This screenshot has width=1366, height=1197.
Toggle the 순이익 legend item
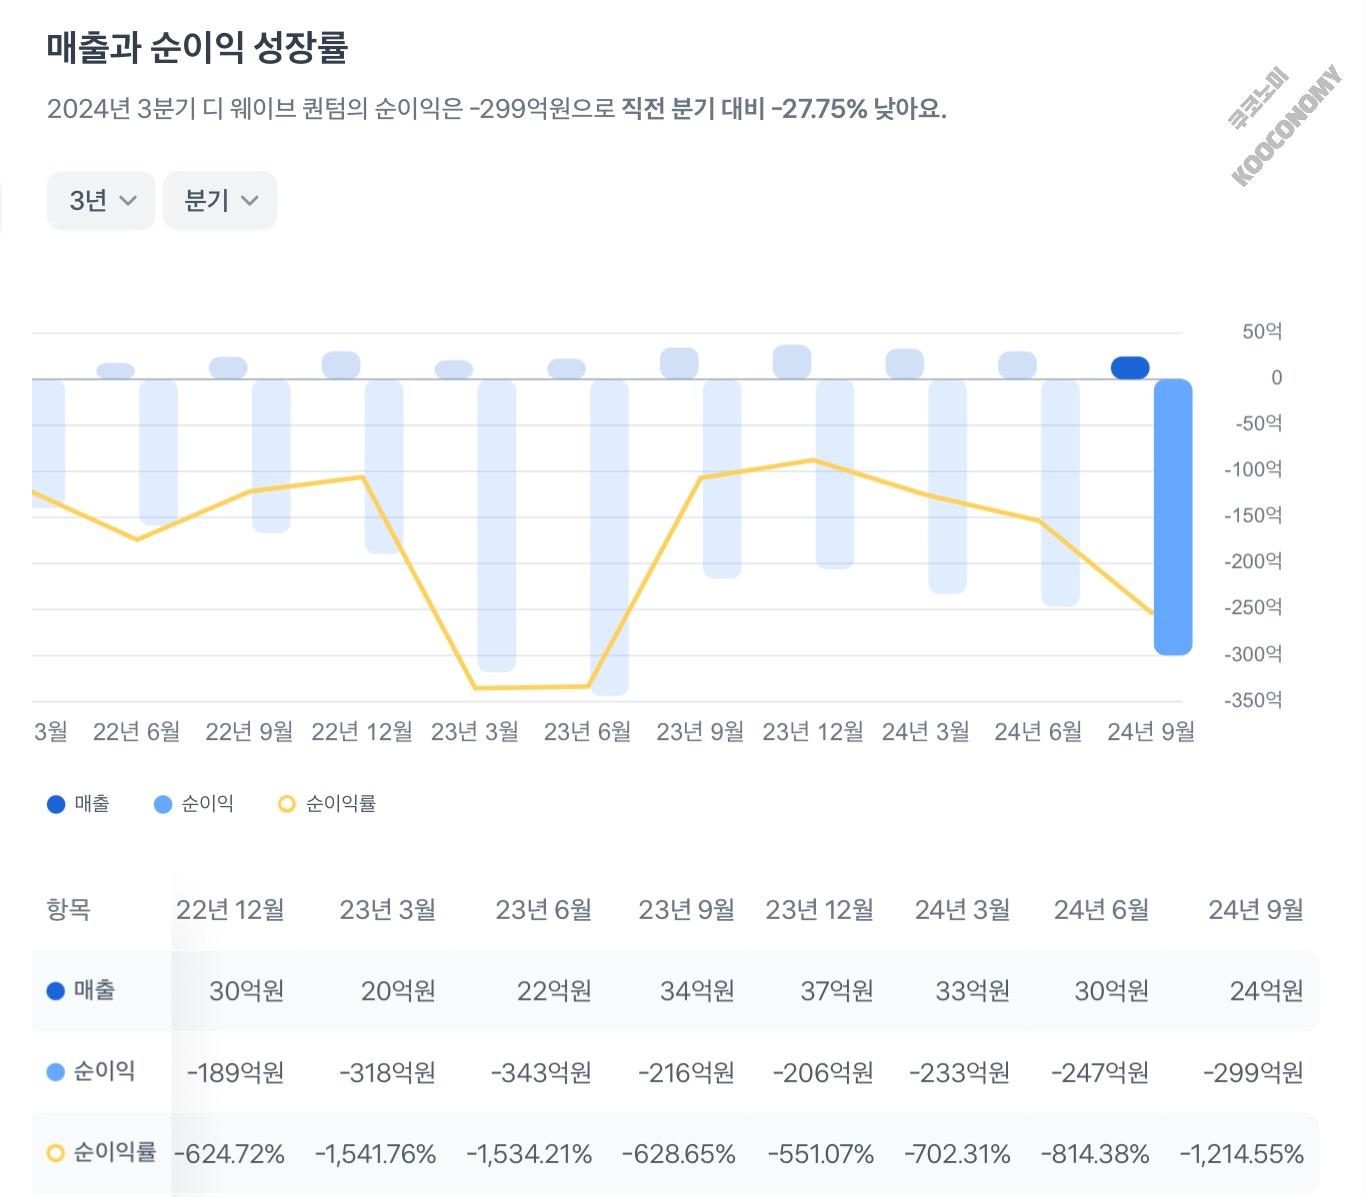pos(194,803)
